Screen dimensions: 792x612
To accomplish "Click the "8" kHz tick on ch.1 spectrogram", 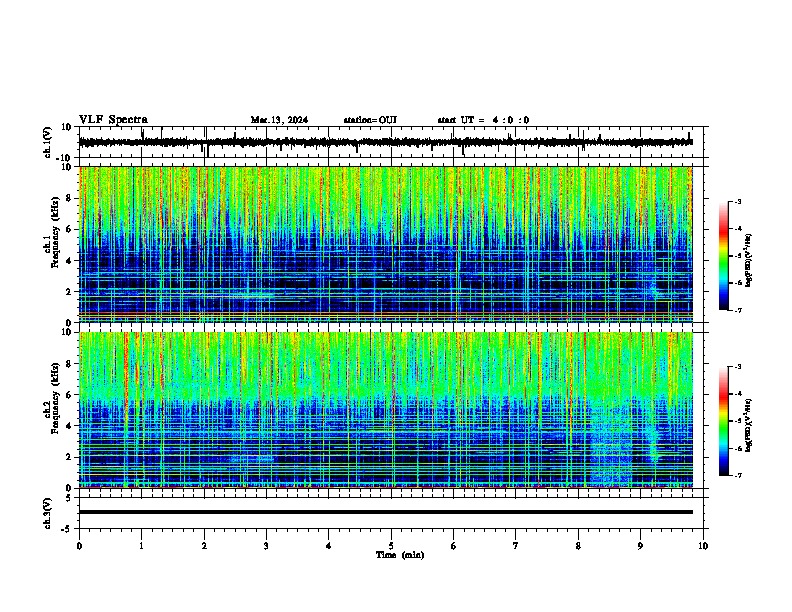I will pos(69,198).
